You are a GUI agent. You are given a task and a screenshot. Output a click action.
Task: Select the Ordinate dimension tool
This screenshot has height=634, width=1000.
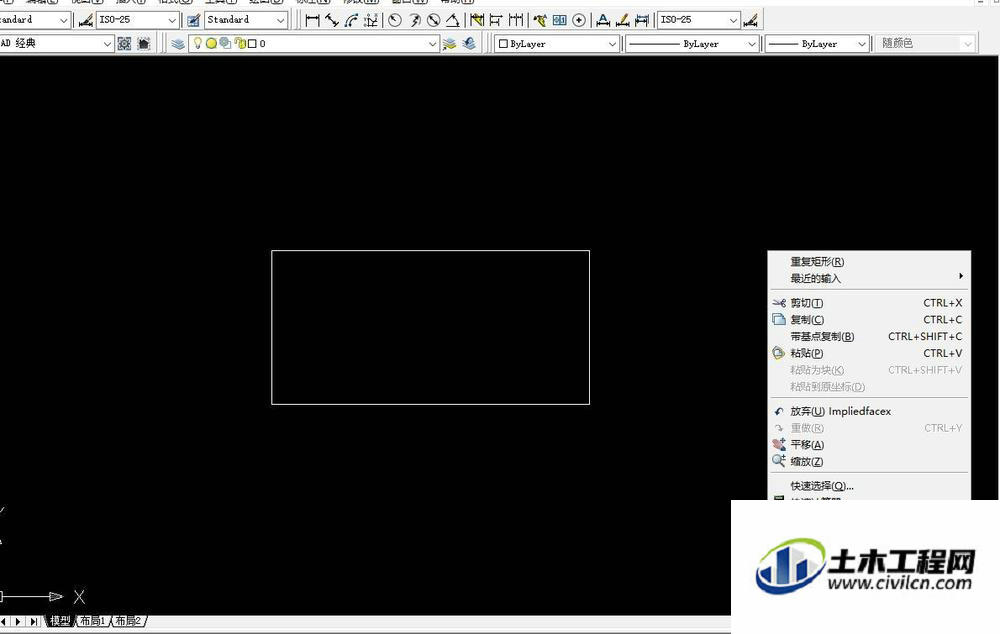point(371,20)
